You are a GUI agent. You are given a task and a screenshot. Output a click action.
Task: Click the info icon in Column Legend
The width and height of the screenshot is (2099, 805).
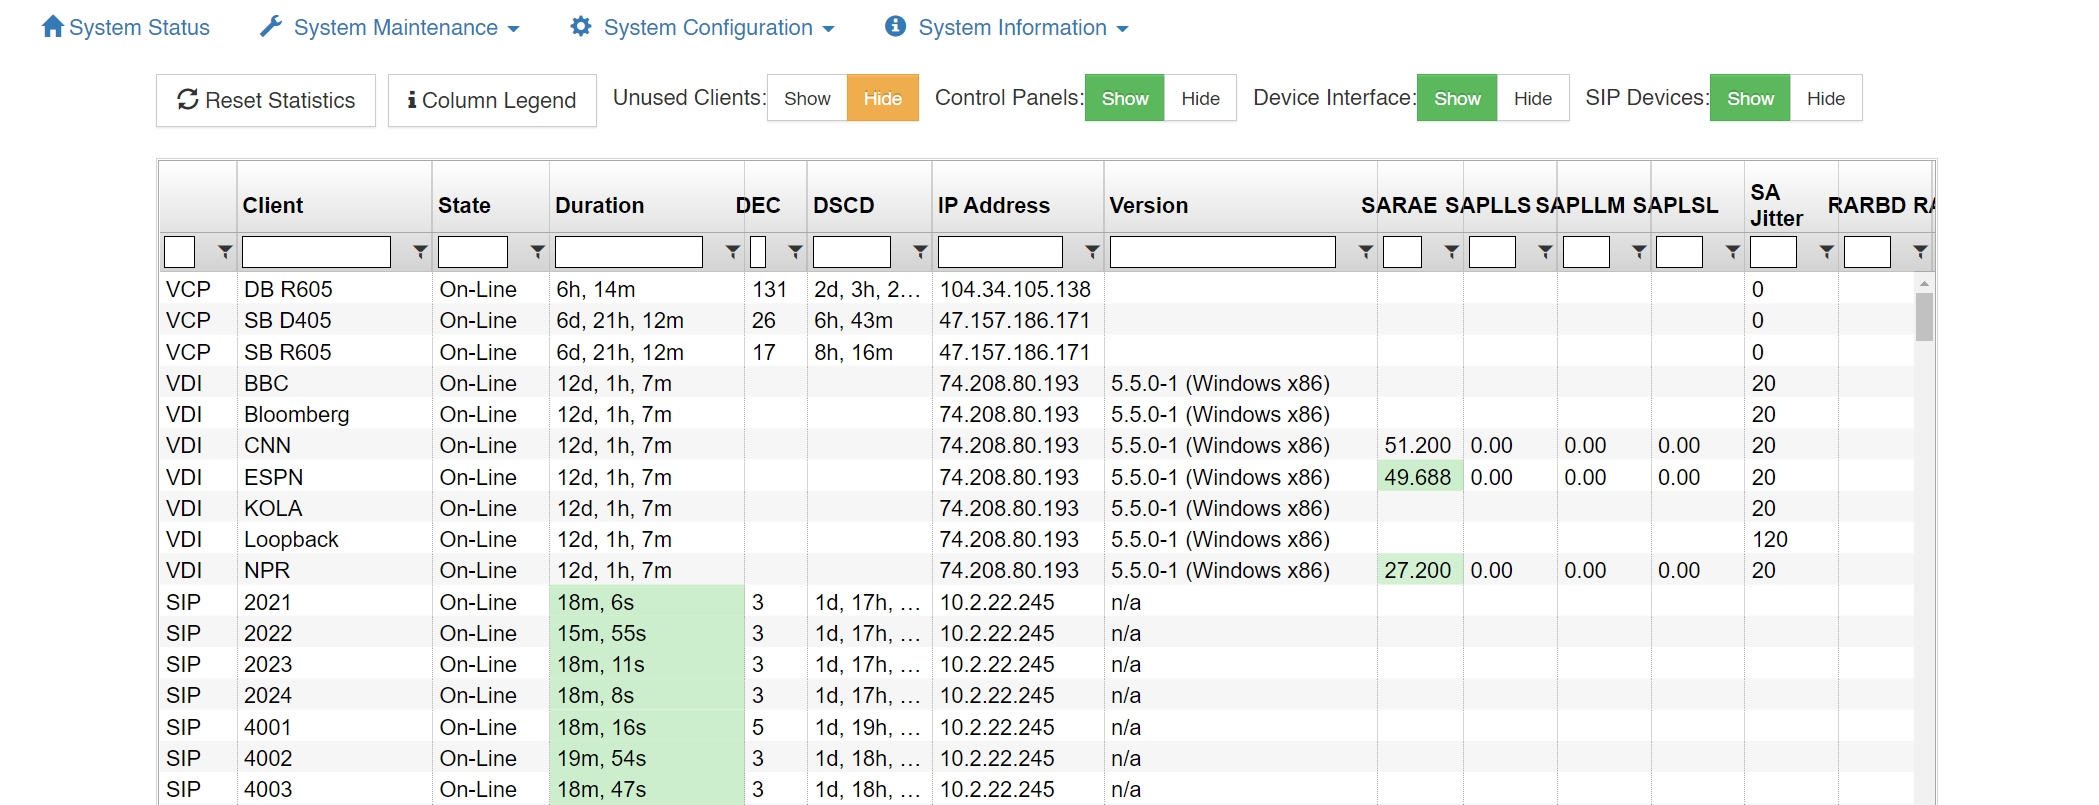tap(412, 100)
